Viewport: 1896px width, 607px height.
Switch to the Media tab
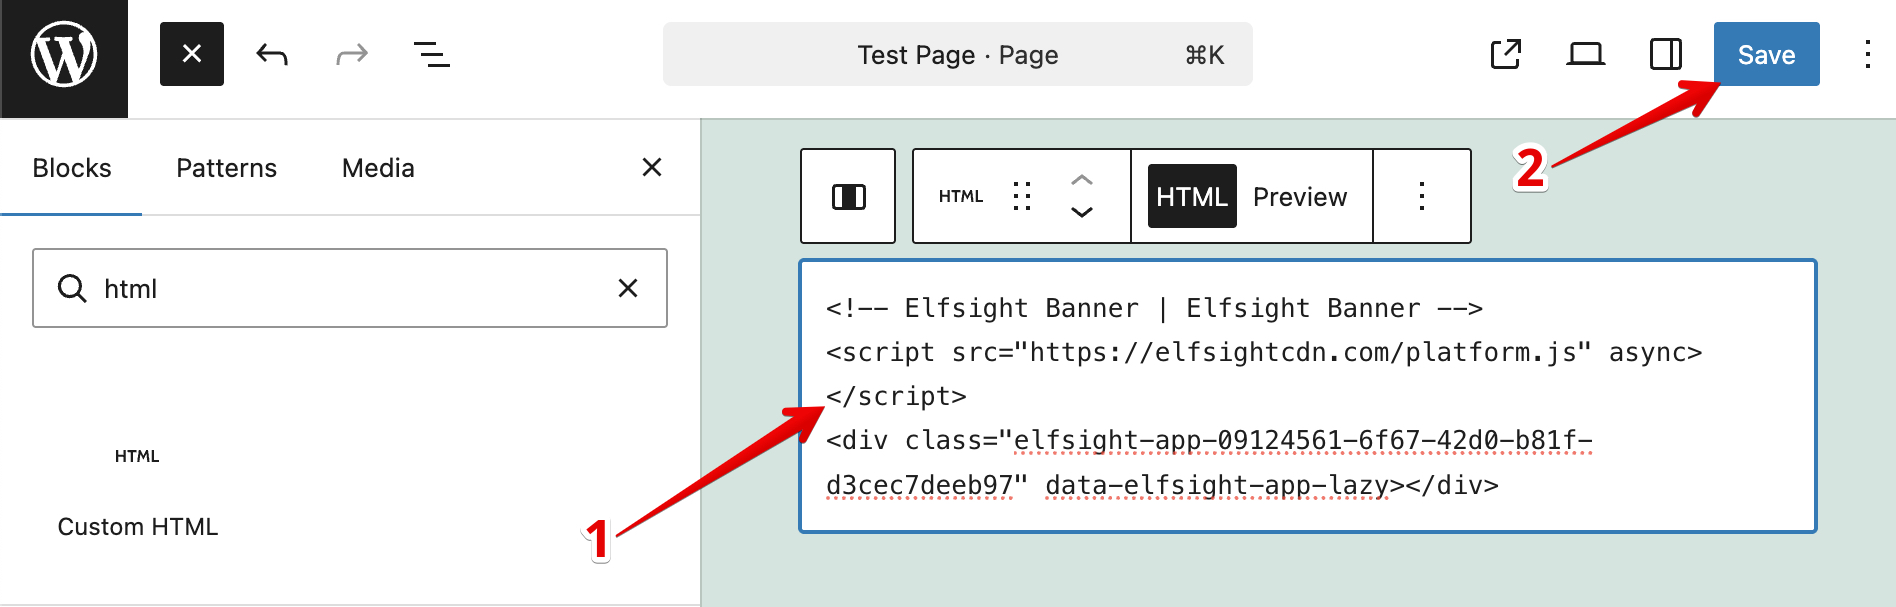[378, 168]
